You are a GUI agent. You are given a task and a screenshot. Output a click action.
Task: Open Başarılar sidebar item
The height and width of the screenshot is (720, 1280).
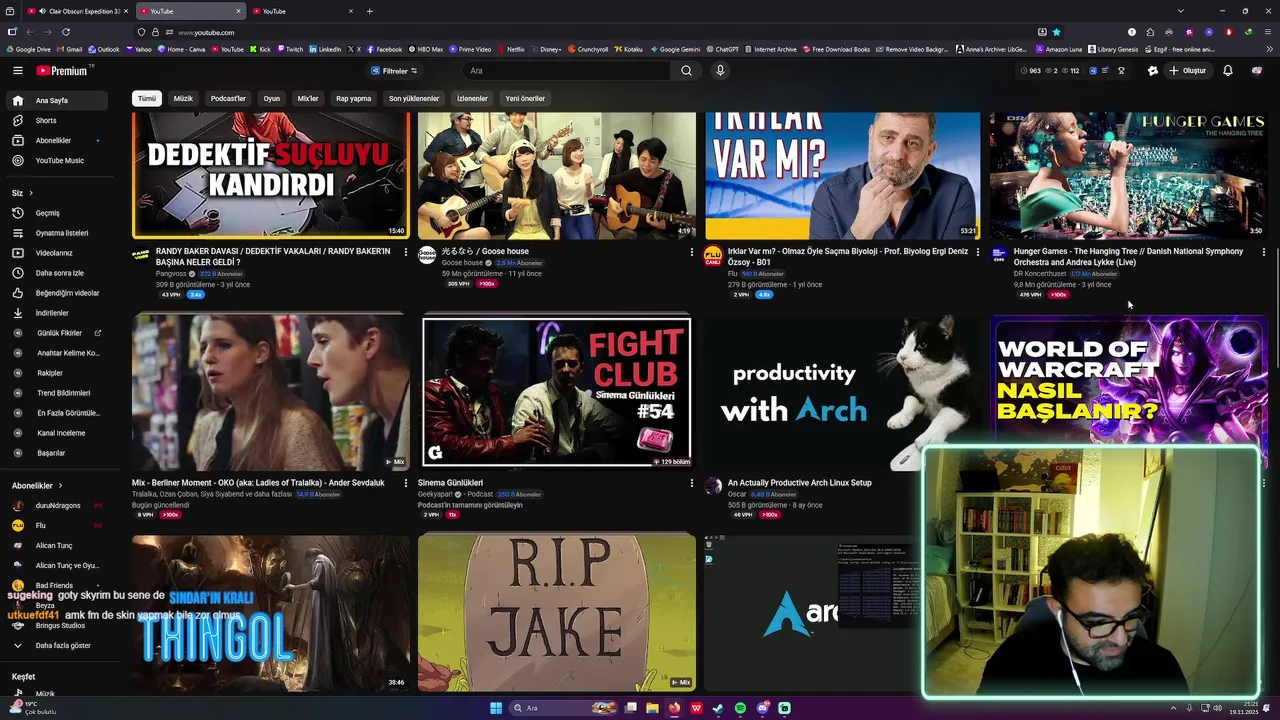pyautogui.click(x=55, y=453)
